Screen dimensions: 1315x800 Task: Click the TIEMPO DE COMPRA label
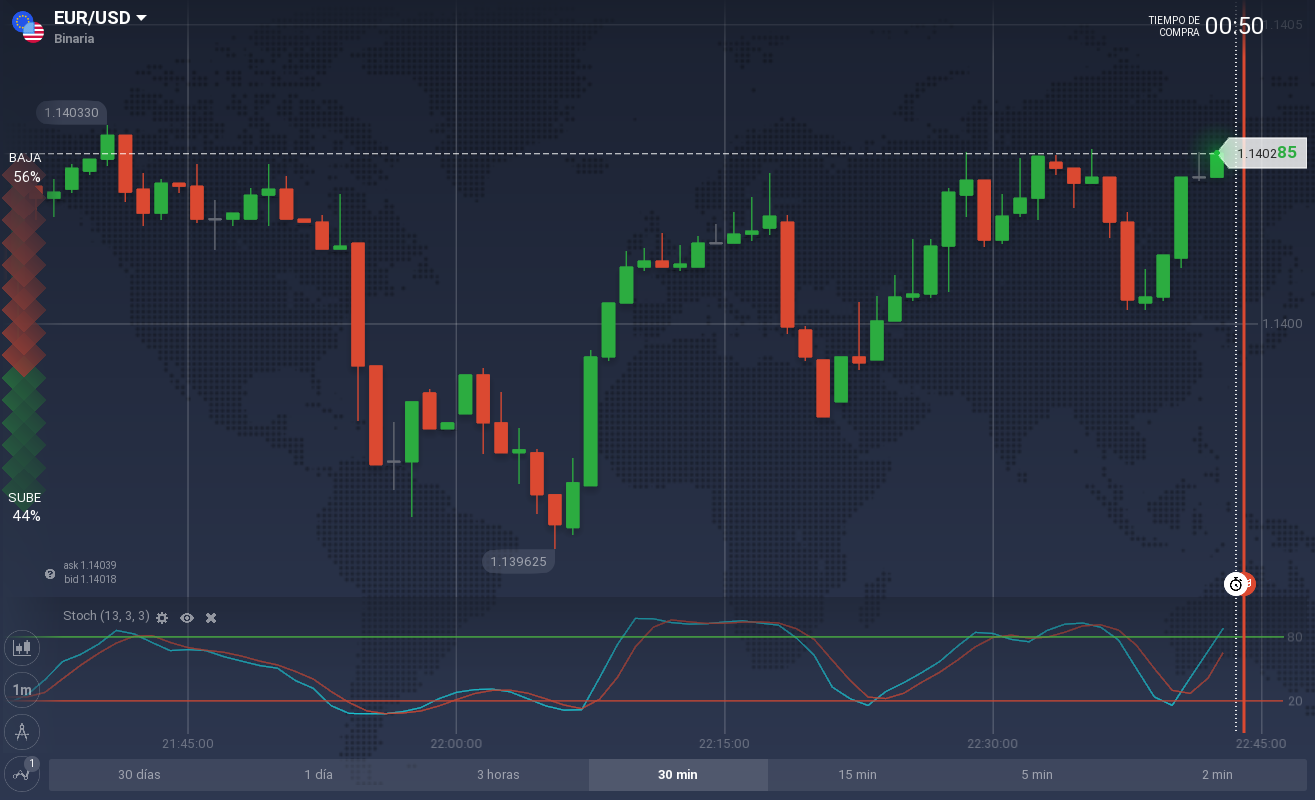coord(1174,26)
